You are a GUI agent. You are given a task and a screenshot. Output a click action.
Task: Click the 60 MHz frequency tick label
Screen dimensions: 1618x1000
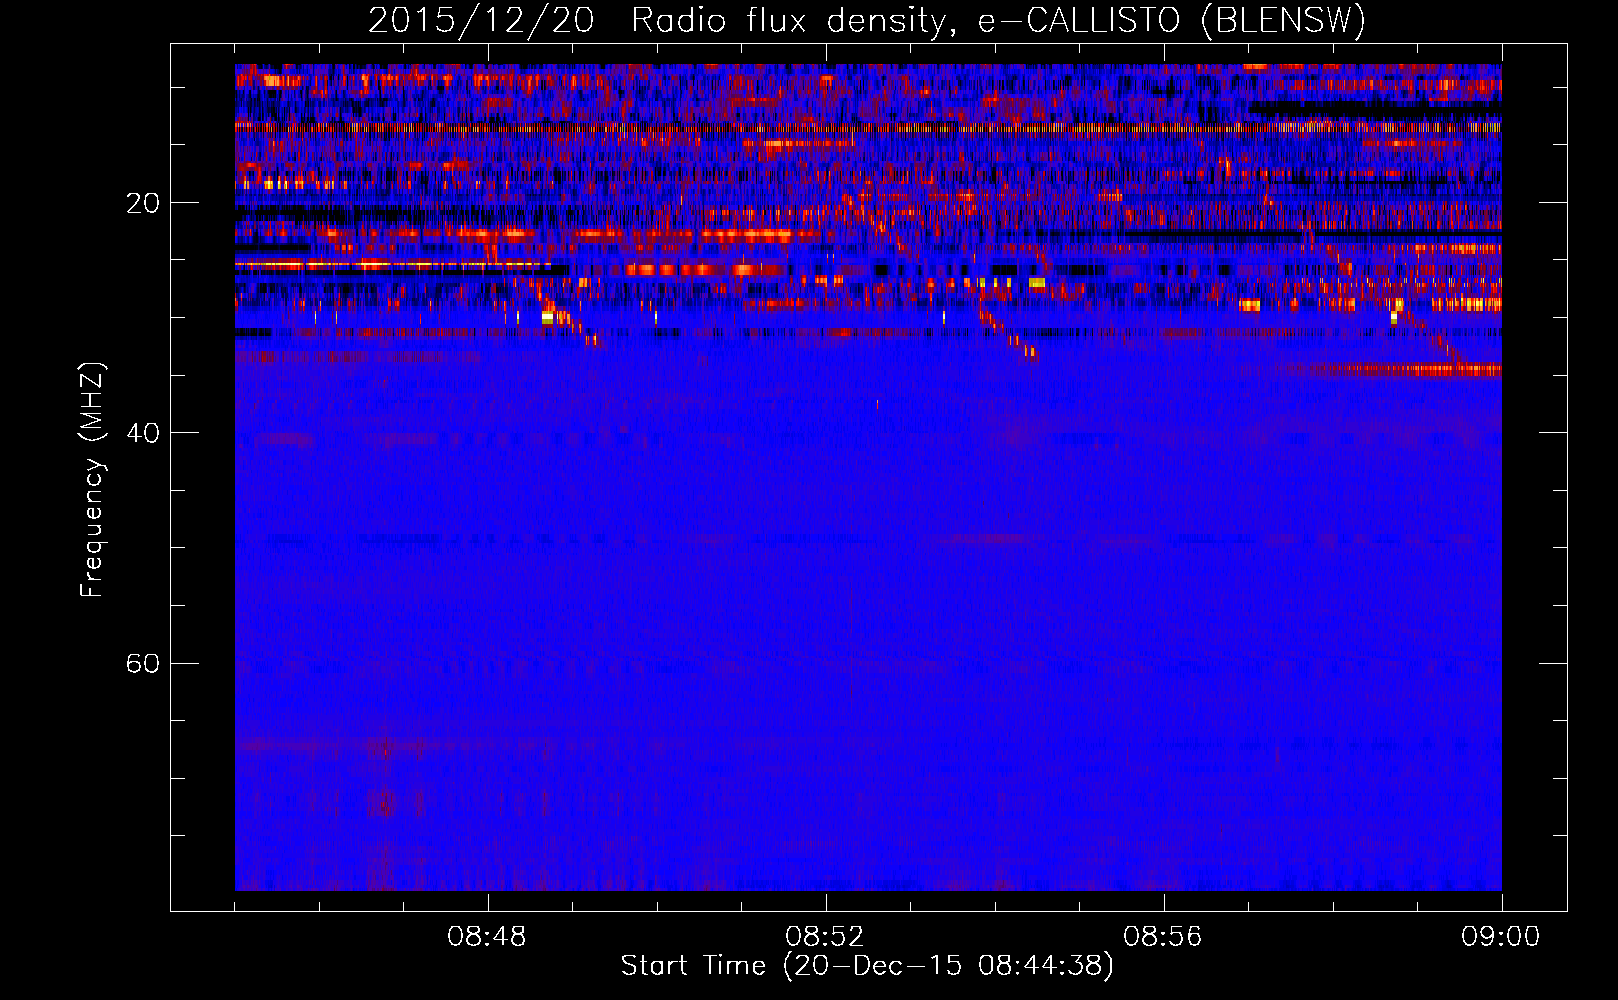143,663
